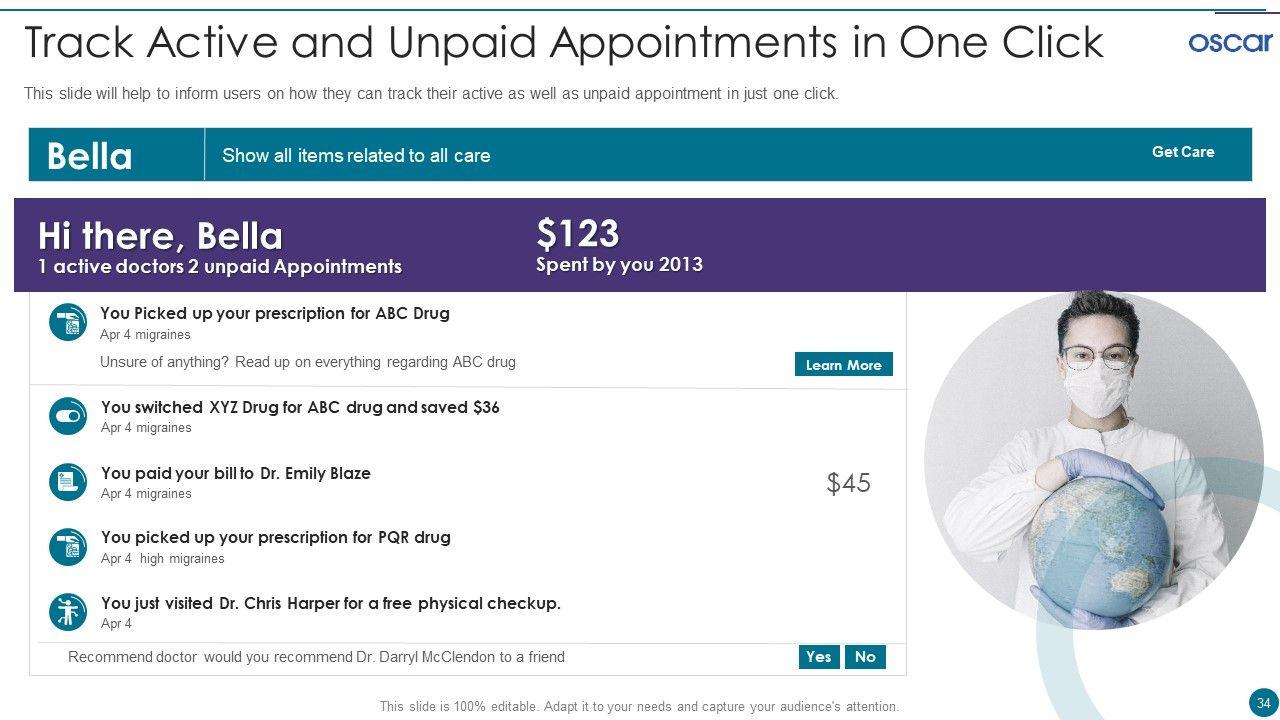
Task: Click No on the doctor recommendation
Action: coord(865,657)
